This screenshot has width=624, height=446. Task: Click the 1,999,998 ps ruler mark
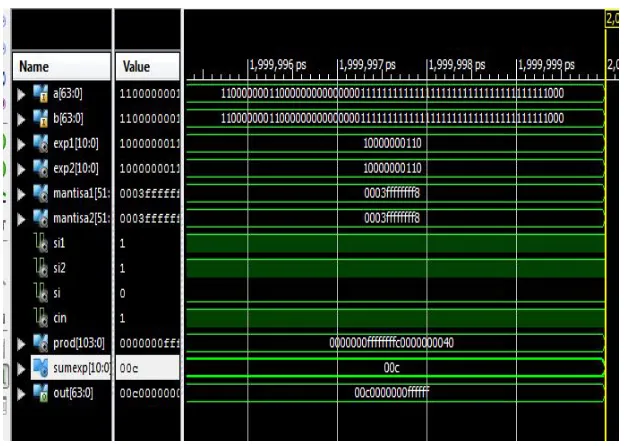pos(457,65)
